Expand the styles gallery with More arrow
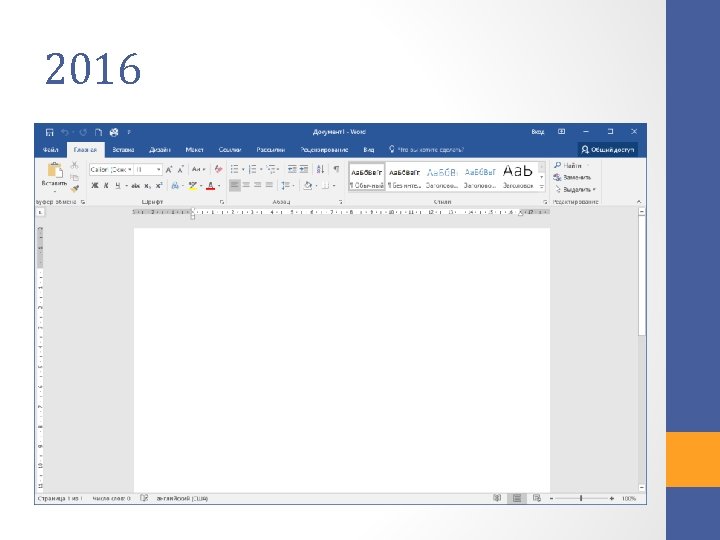This screenshot has width=720, height=540. (542, 187)
